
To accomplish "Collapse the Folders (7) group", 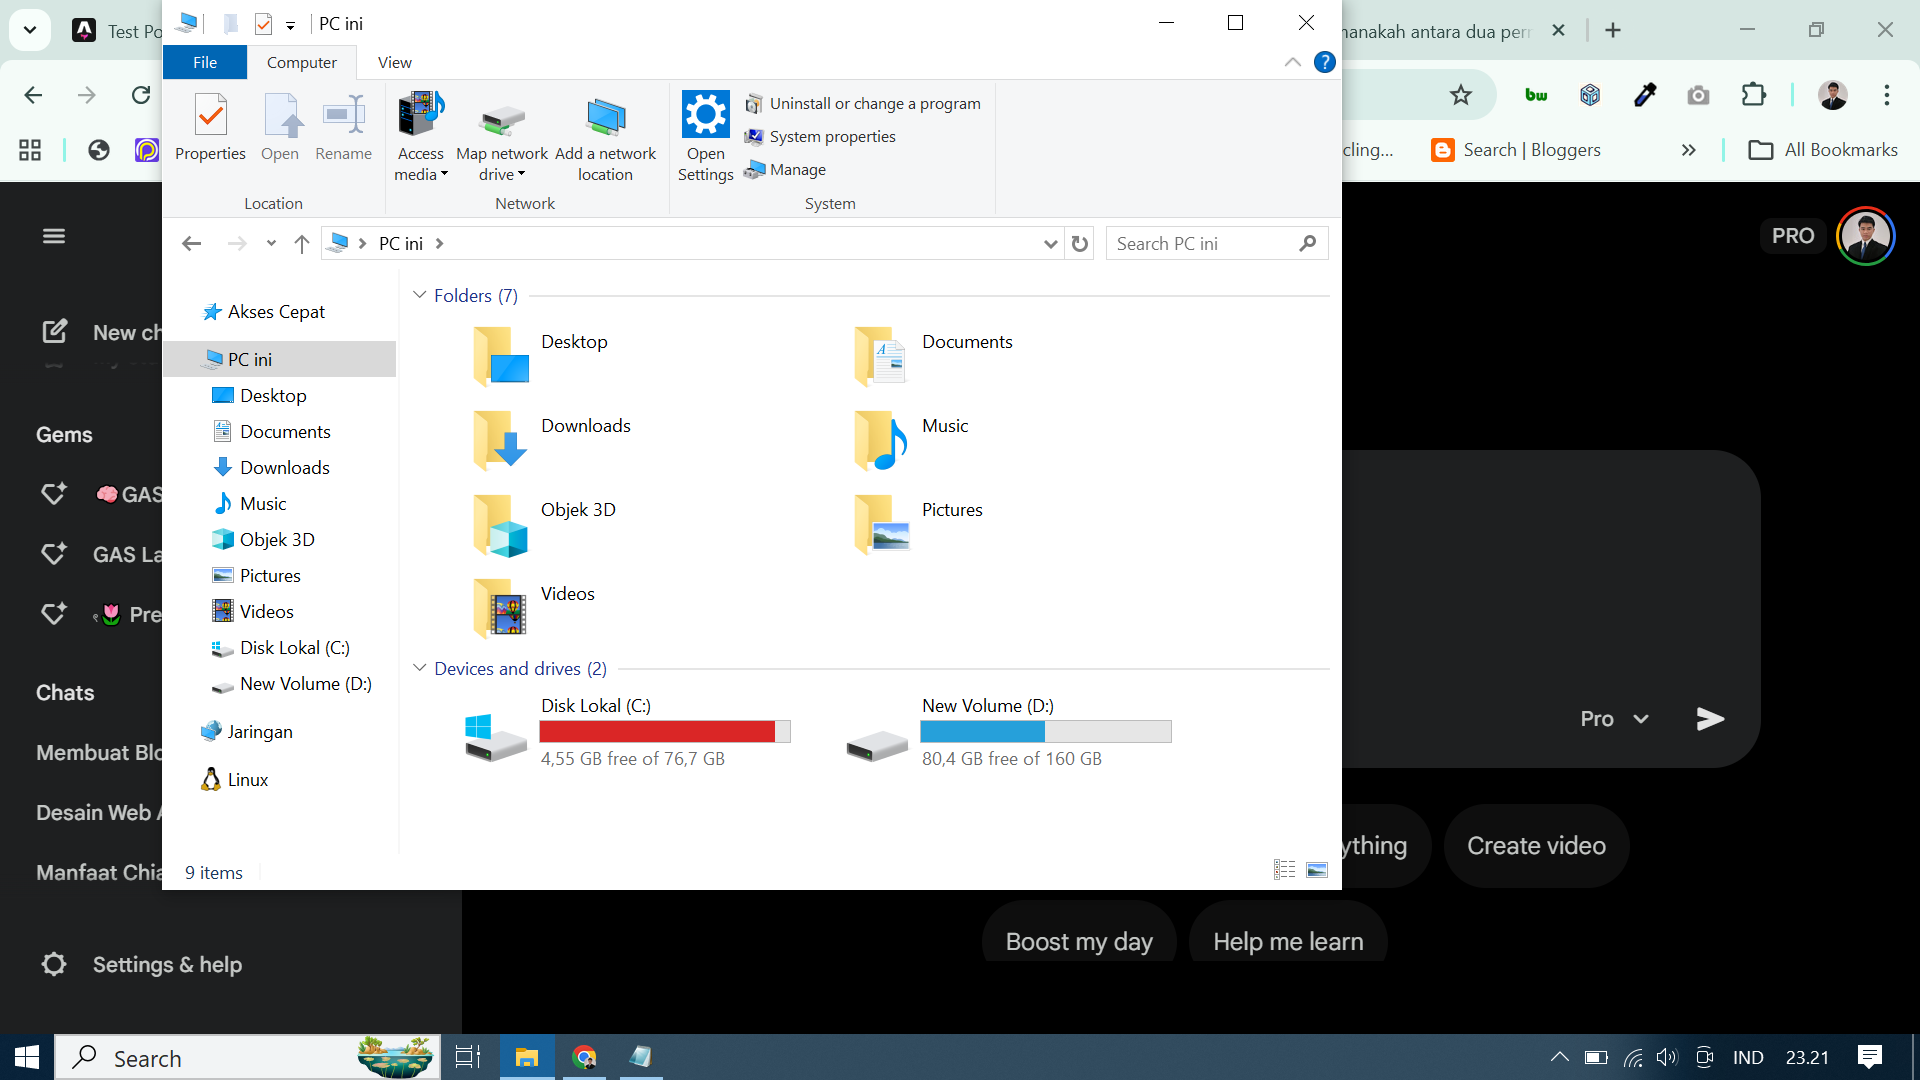I will [x=420, y=295].
